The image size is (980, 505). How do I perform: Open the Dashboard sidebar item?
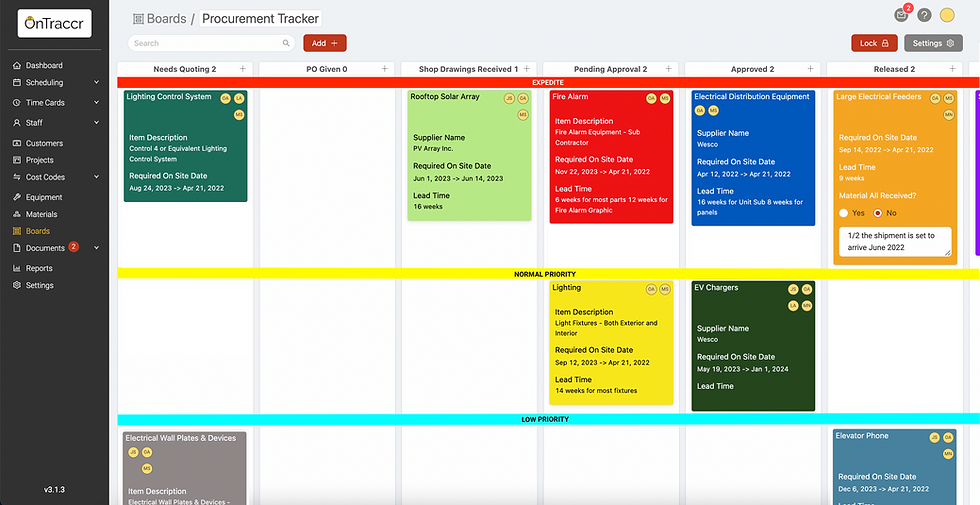pos(44,65)
